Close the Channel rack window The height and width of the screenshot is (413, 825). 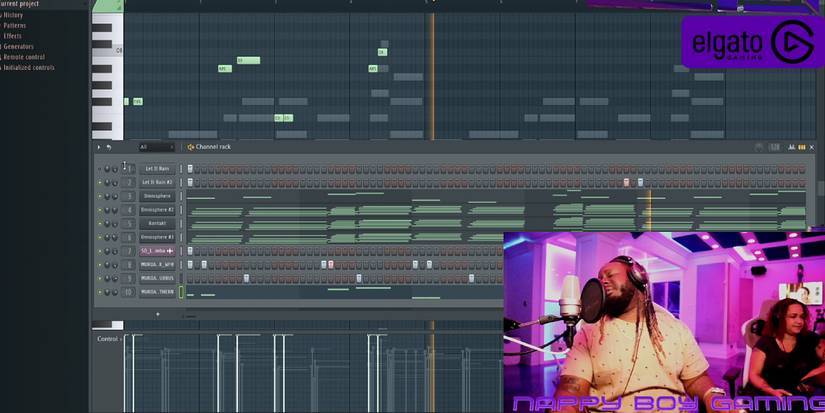pyautogui.click(x=812, y=147)
